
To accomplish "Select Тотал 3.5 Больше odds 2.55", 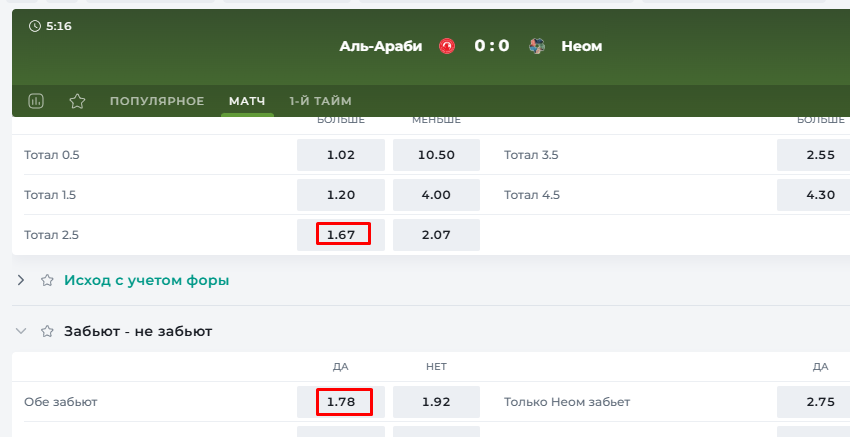I will point(814,155).
